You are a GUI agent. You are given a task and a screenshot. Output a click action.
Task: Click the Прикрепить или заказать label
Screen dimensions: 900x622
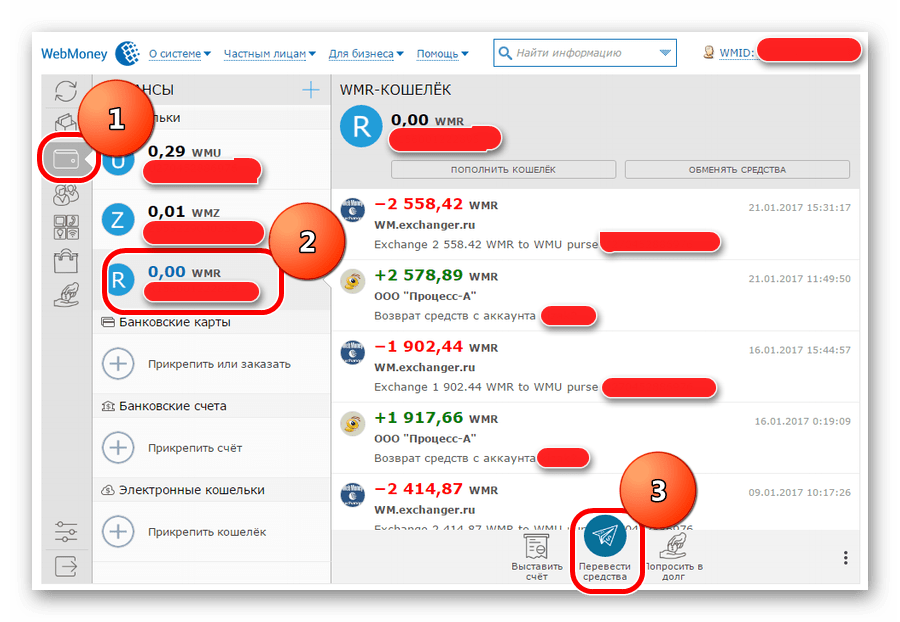click(x=219, y=364)
